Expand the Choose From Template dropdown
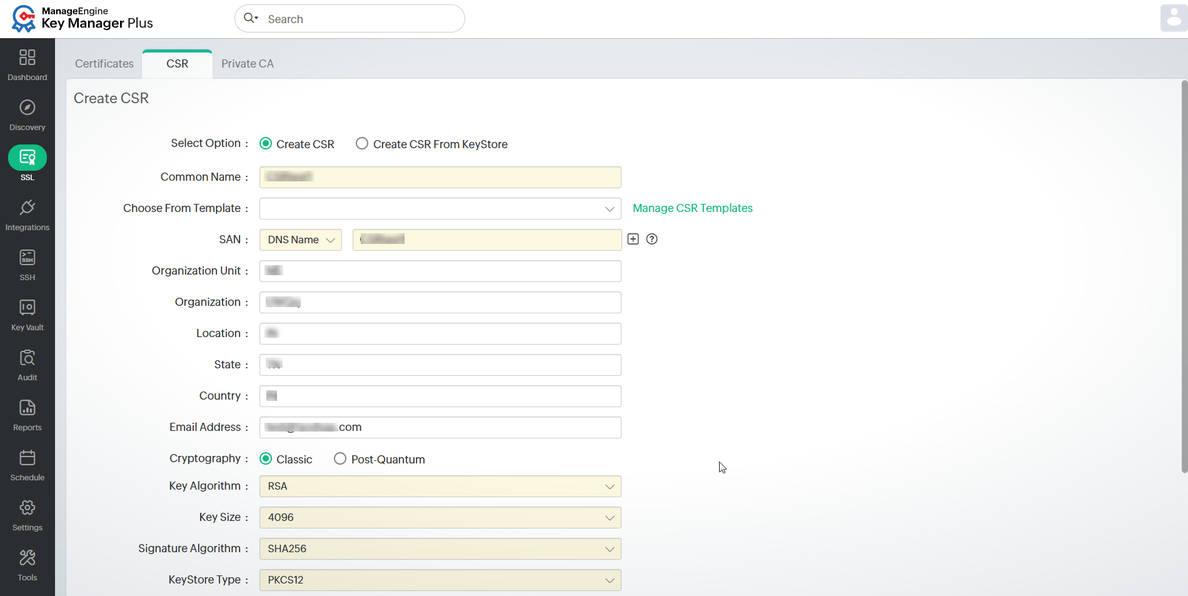Screen dimensions: 1188x596 tap(440, 209)
